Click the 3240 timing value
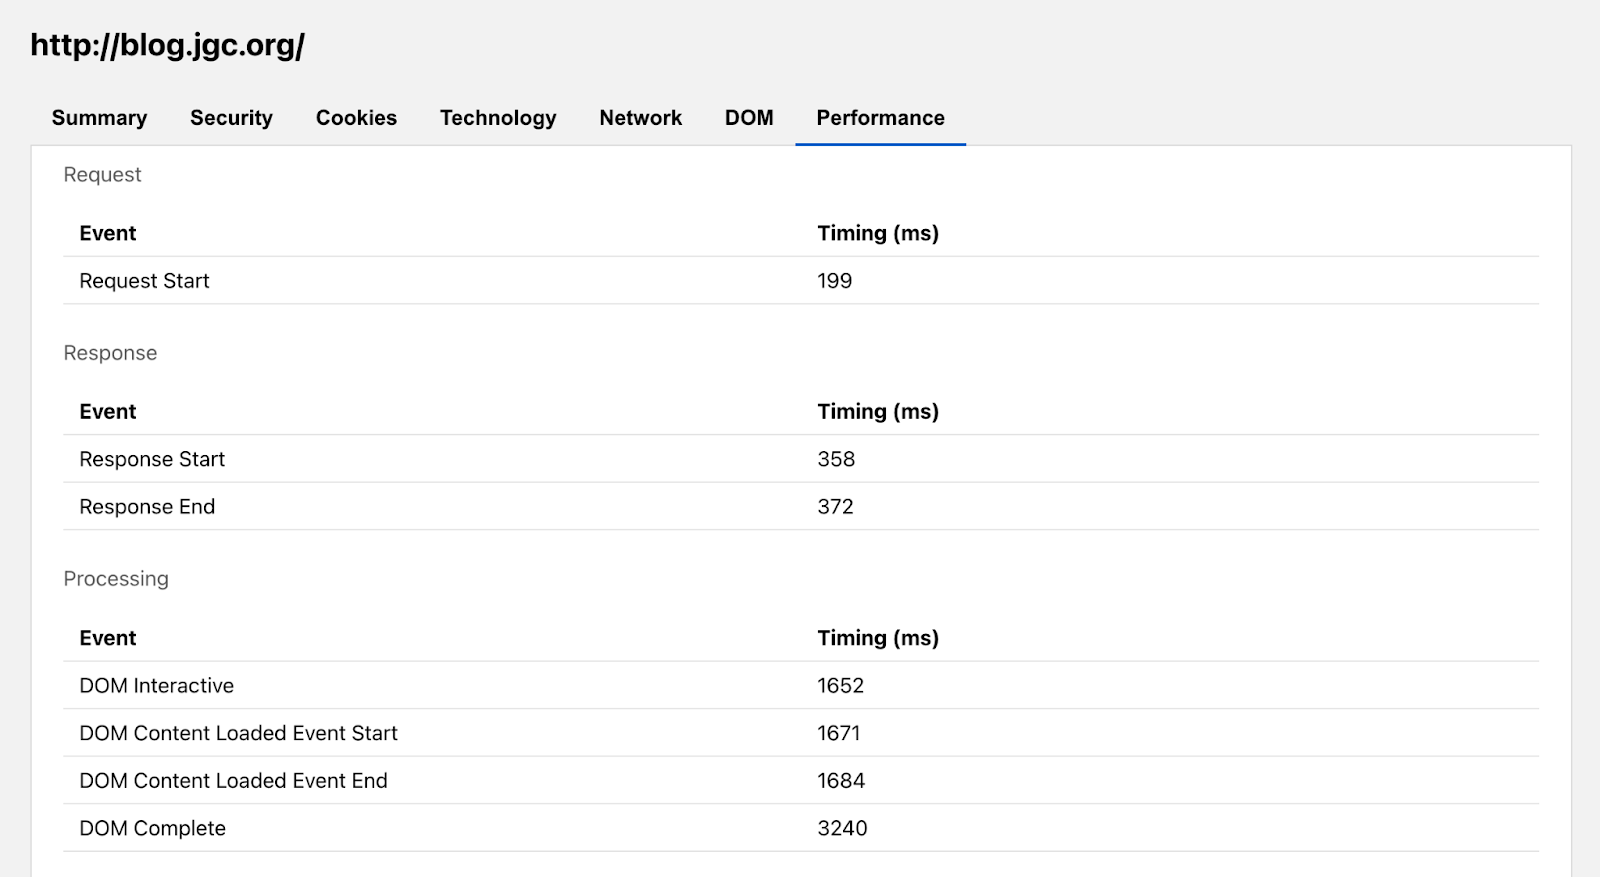This screenshot has width=1600, height=877. 842,829
